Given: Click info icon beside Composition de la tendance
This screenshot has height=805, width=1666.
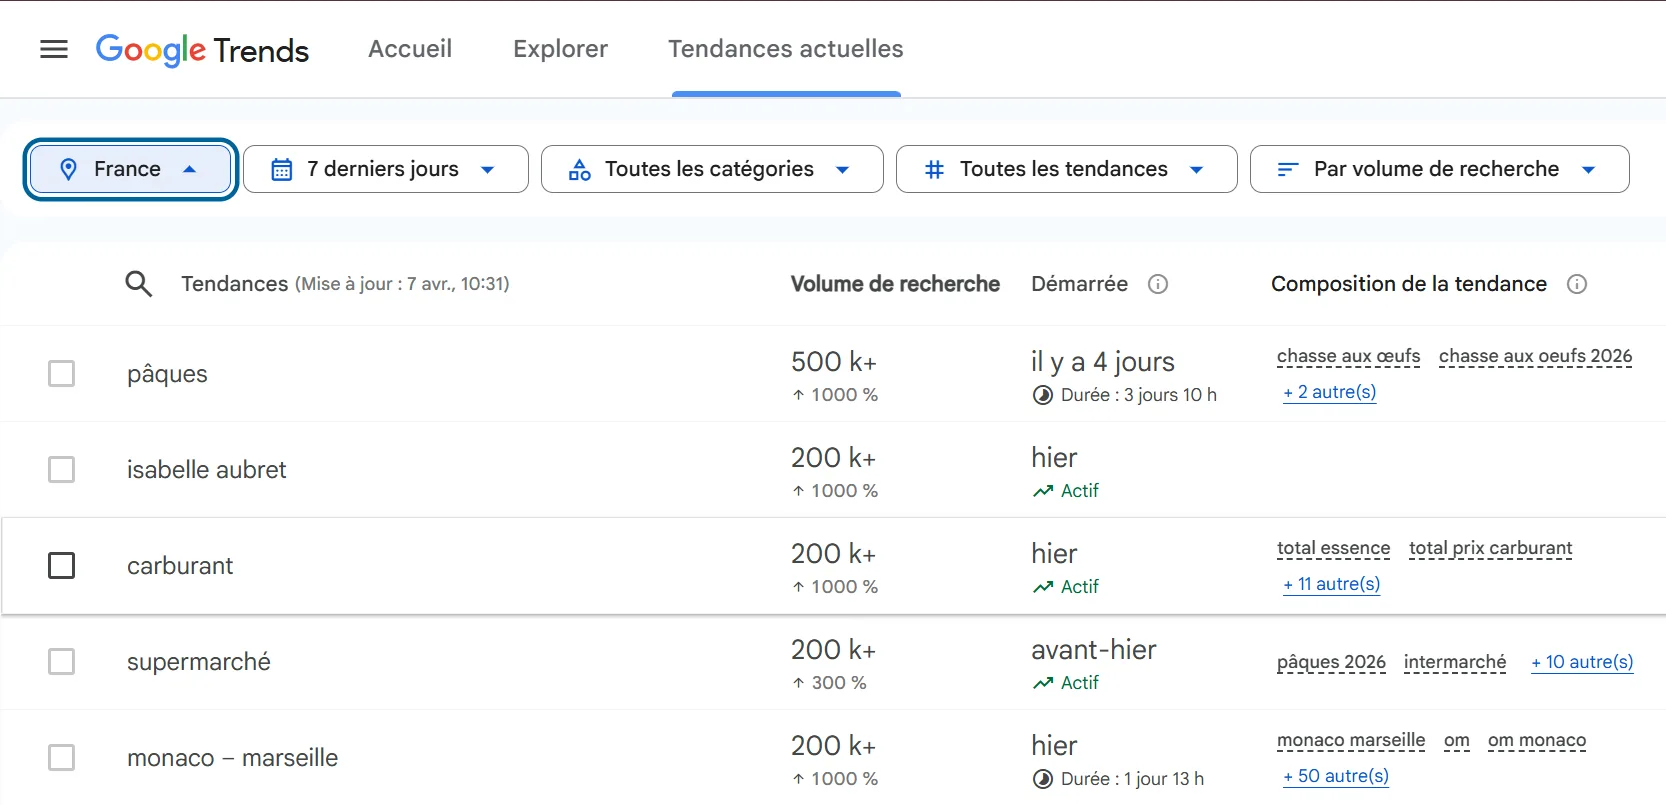Looking at the screenshot, I should 1577,284.
